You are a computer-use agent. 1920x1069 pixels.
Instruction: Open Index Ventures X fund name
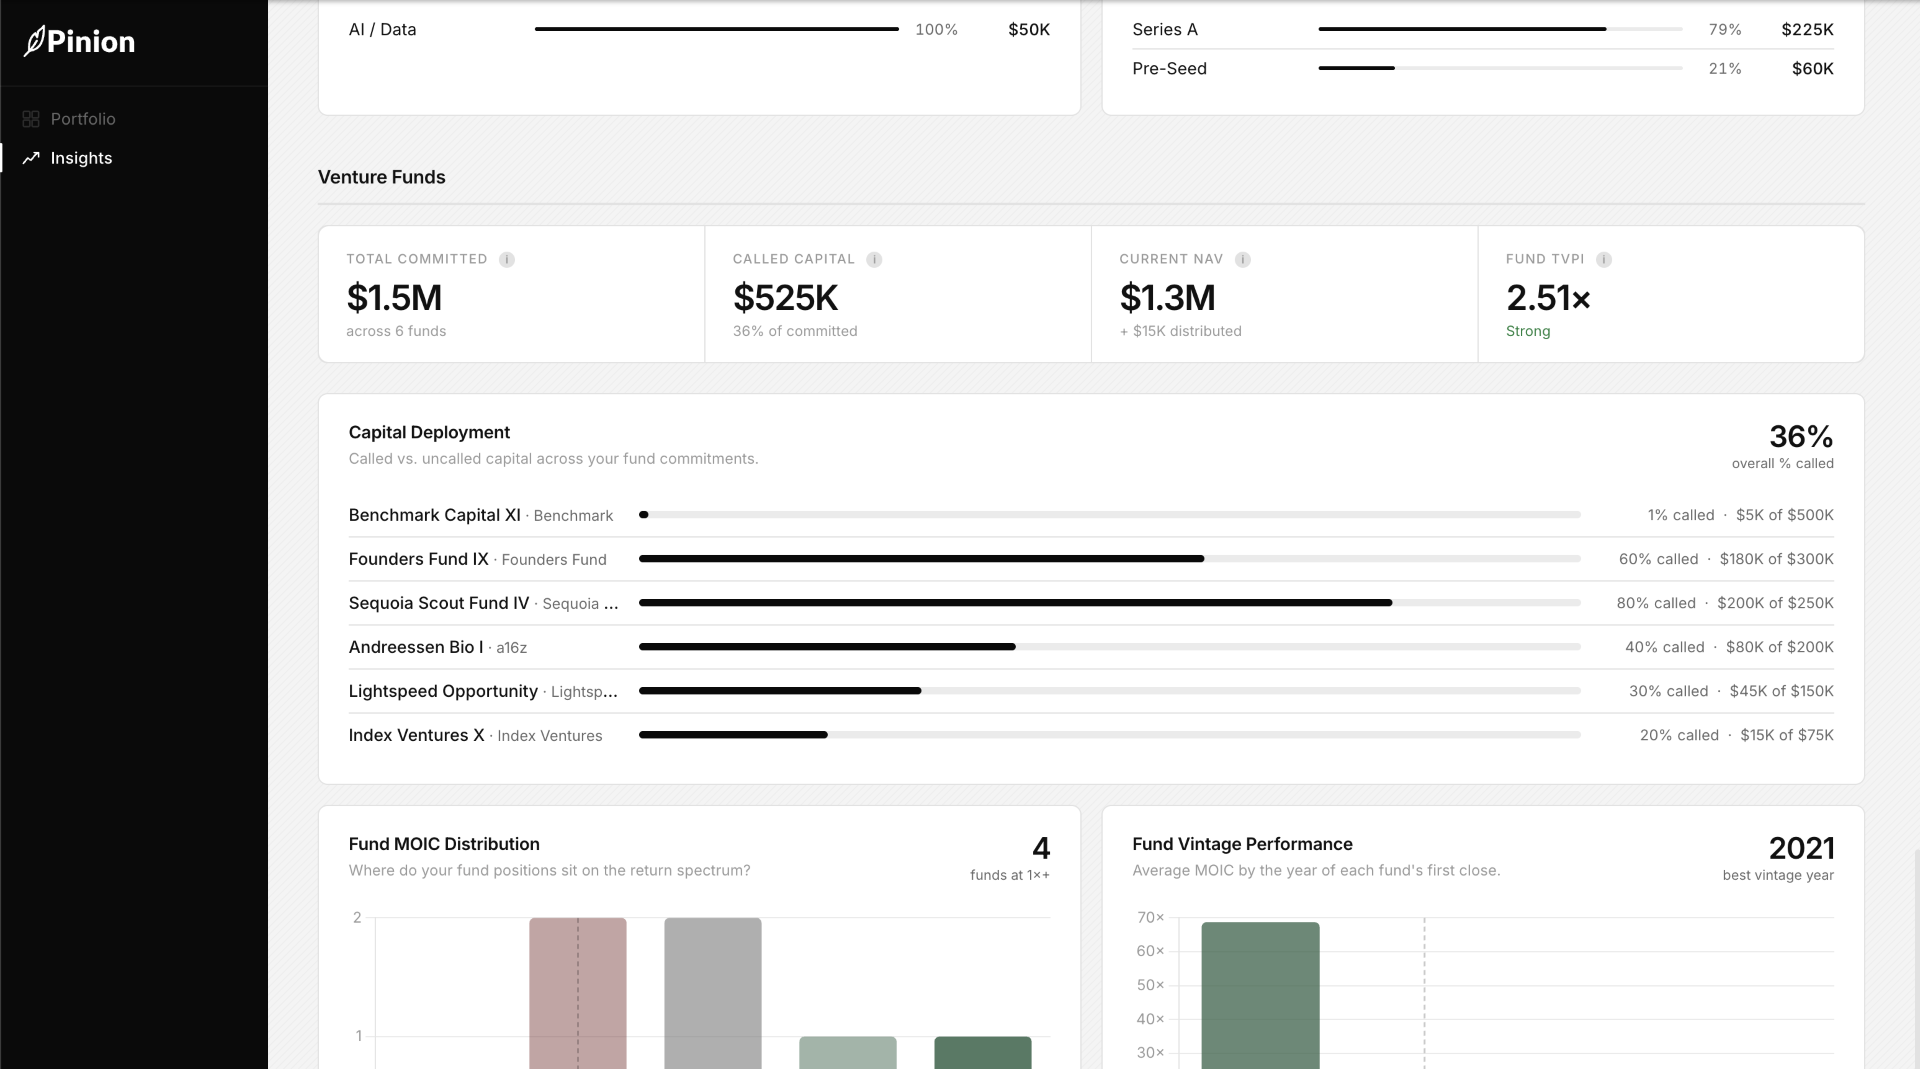click(416, 735)
